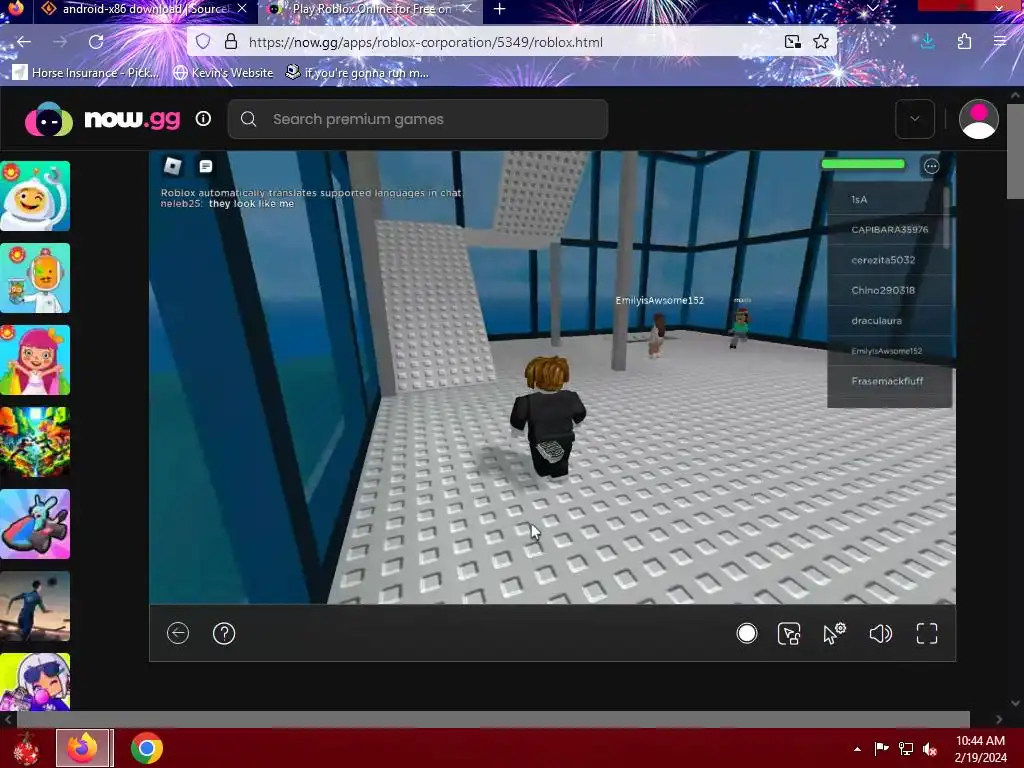
Task: Open Horse Insurance bookmark
Action: (86, 72)
